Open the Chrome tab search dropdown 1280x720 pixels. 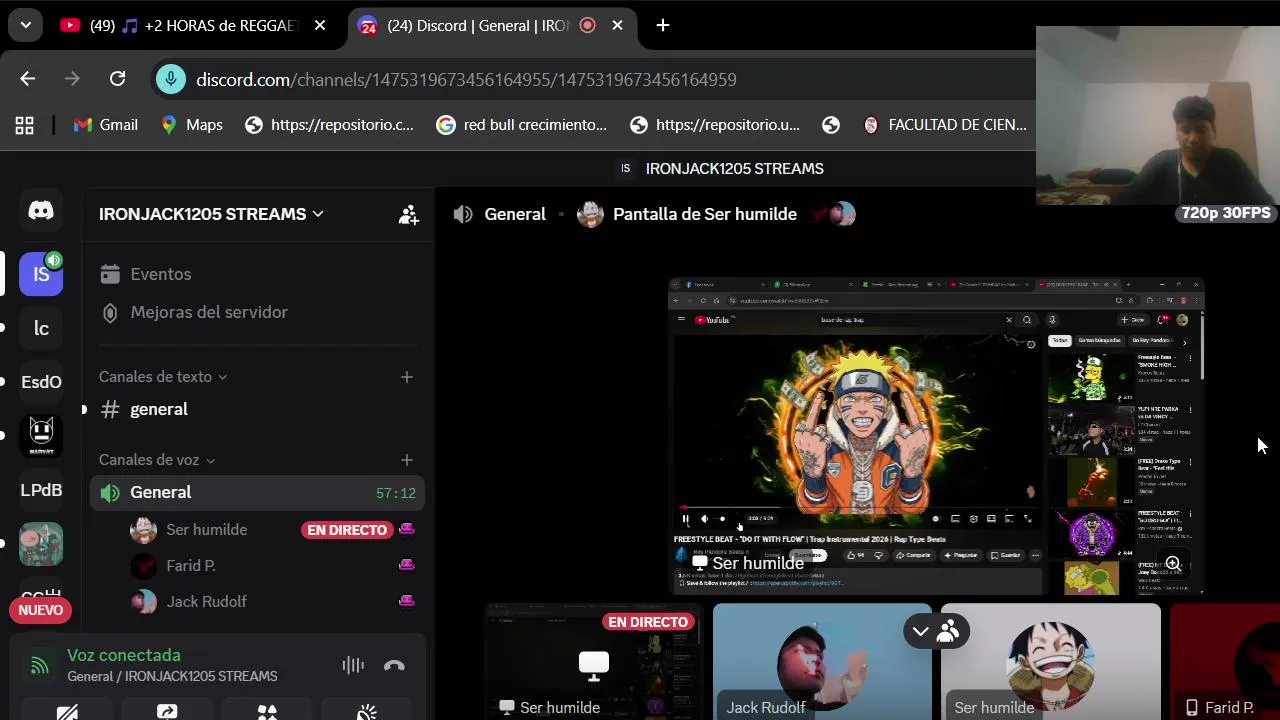(x=25, y=26)
